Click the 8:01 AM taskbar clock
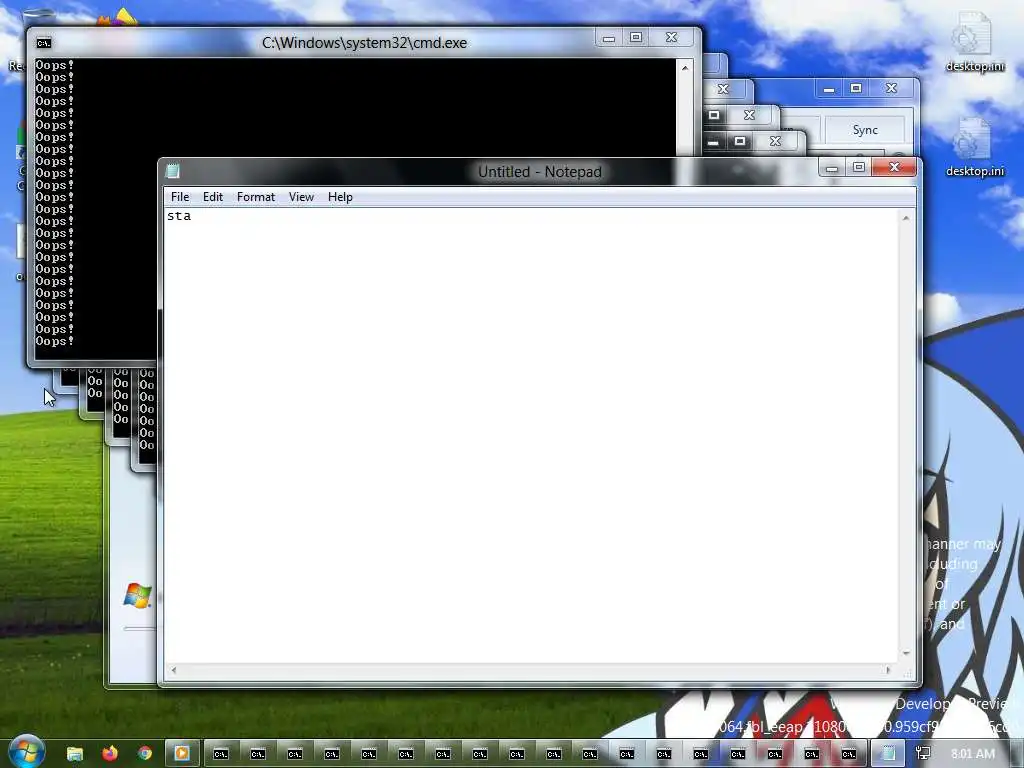 (x=972, y=754)
